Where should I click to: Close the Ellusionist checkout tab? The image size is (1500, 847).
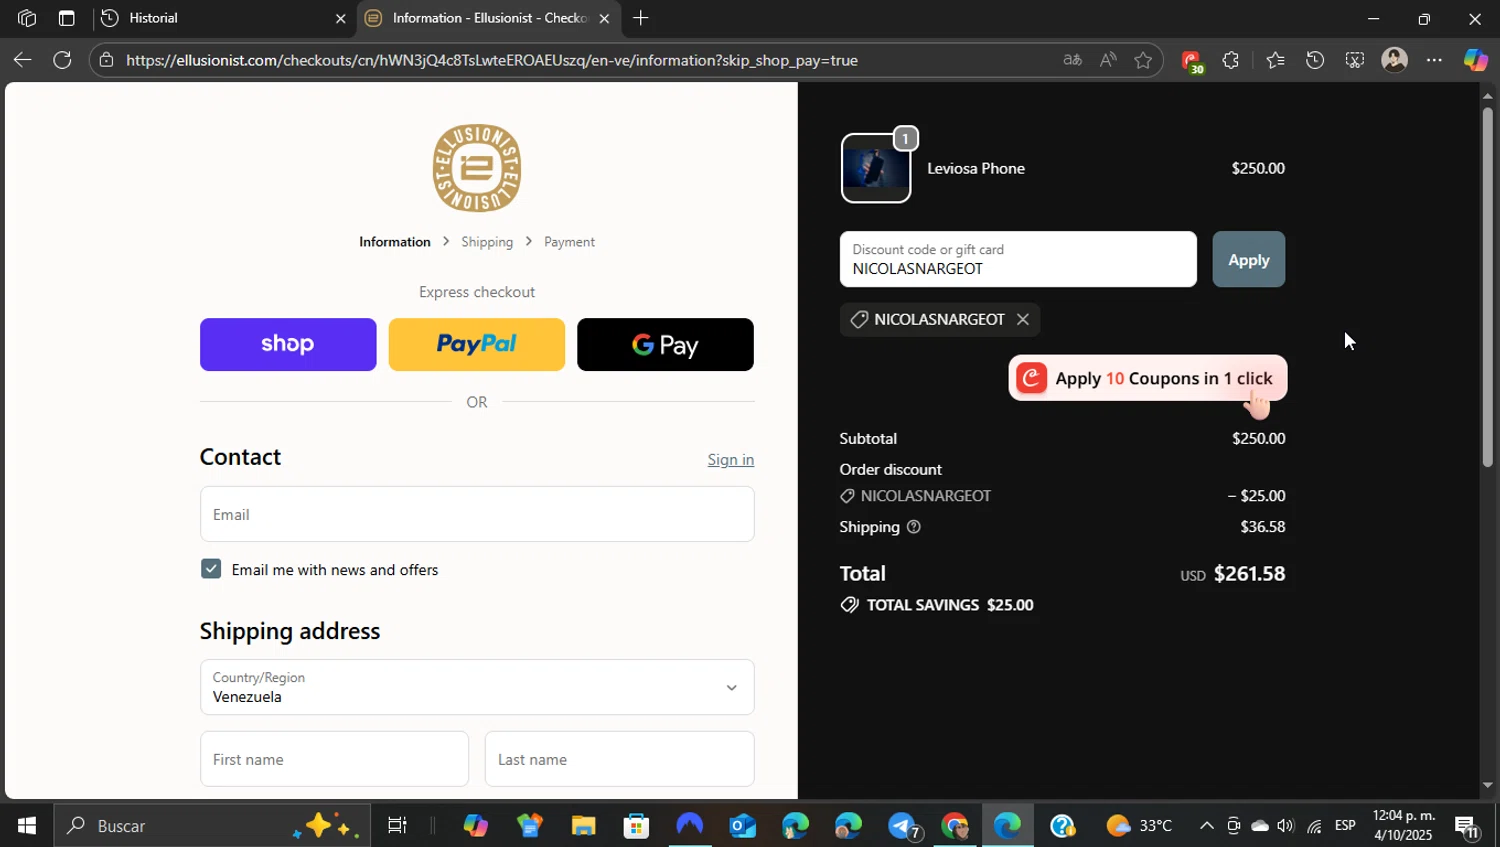pos(604,18)
